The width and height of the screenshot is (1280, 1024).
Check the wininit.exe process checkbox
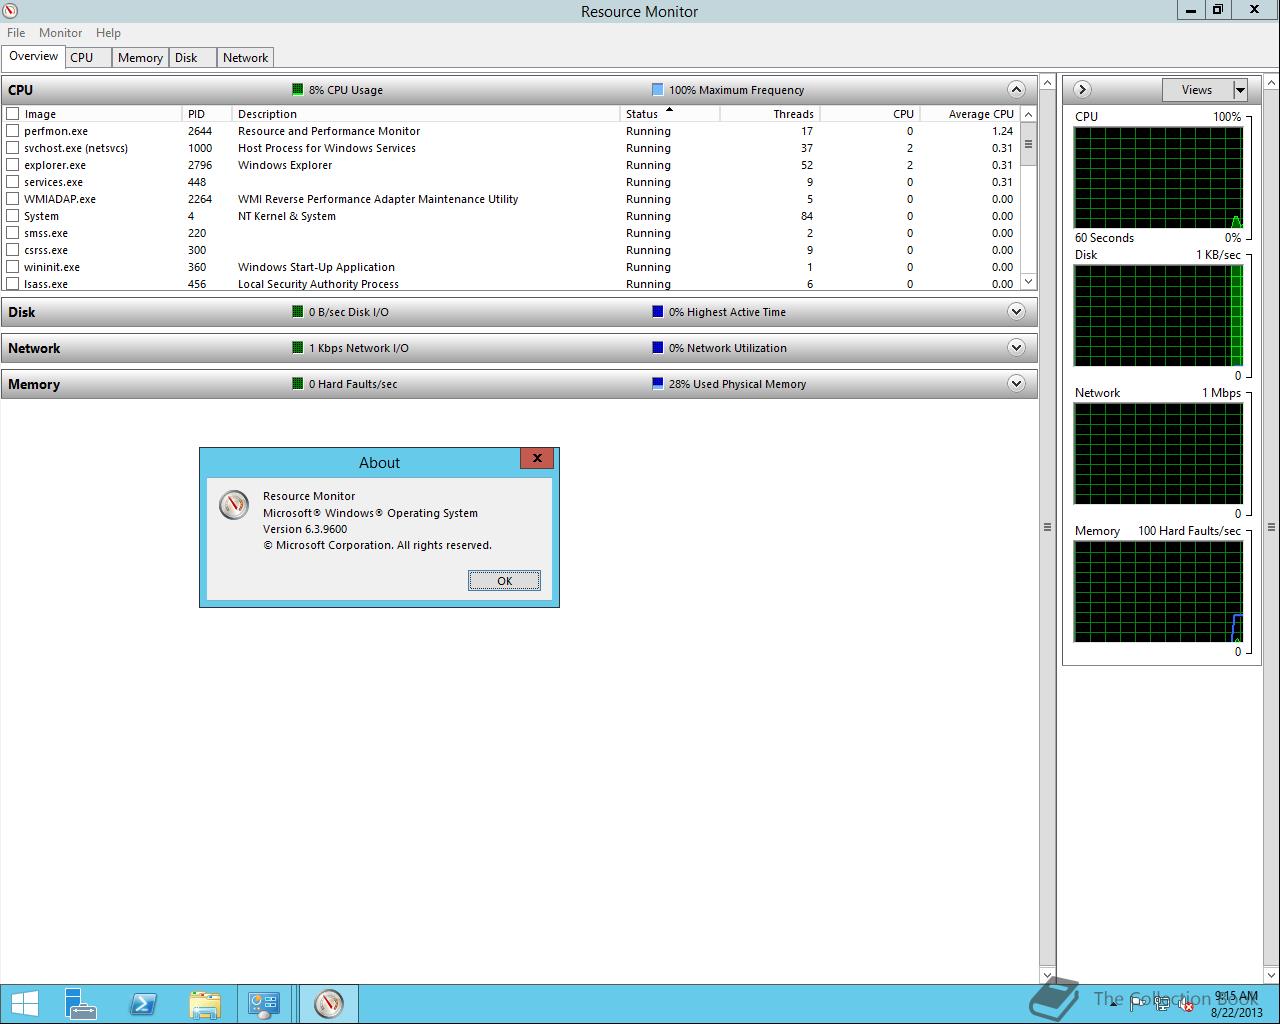click(13, 267)
